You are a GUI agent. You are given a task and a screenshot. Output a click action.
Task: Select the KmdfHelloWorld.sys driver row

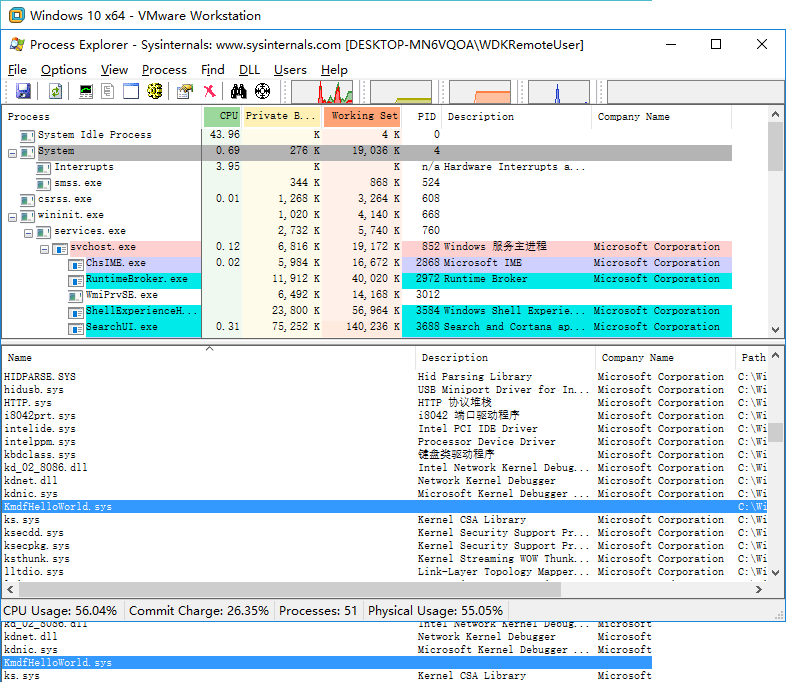[385, 507]
